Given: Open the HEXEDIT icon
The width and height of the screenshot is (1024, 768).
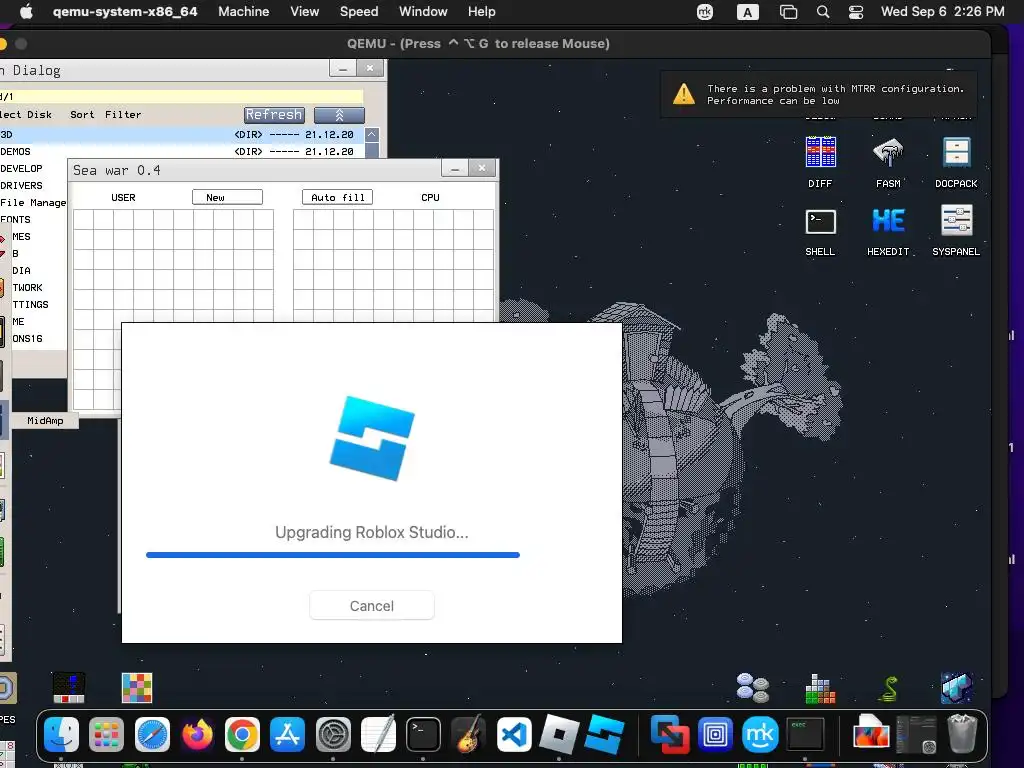Looking at the screenshot, I should click(x=888, y=230).
